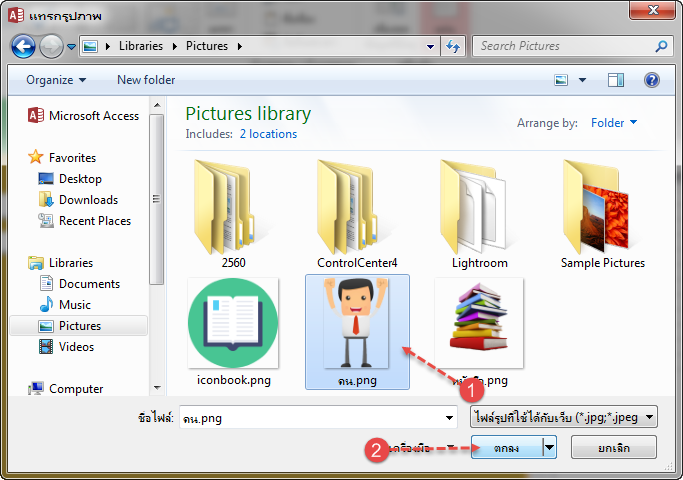The width and height of the screenshot is (683, 480).
Task: Expand the Organize menu
Action: [x=56, y=80]
